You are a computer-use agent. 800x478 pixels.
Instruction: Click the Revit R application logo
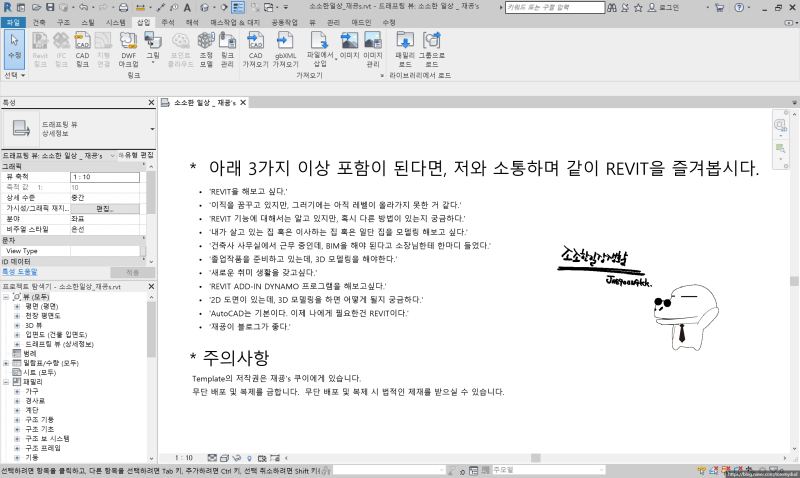[8, 7]
